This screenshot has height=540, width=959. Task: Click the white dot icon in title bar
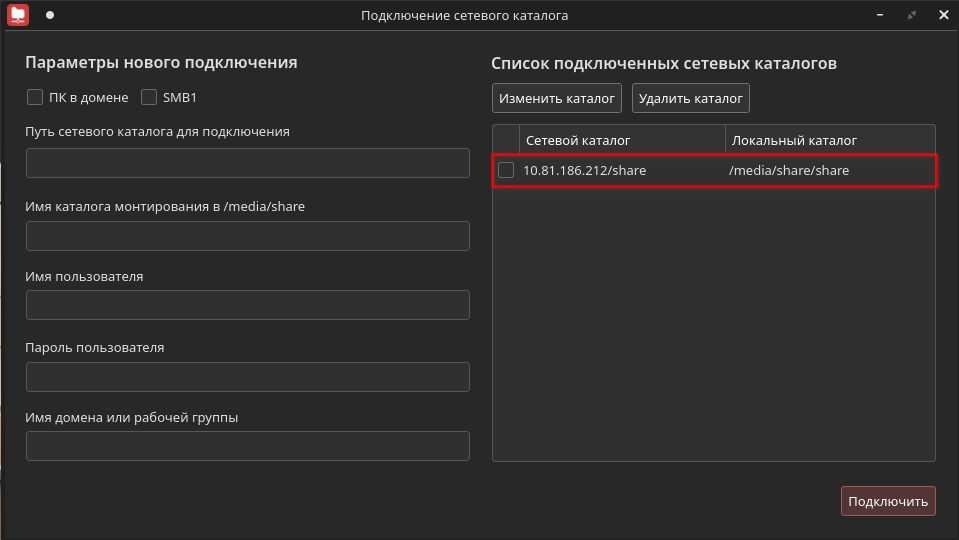click(50, 15)
